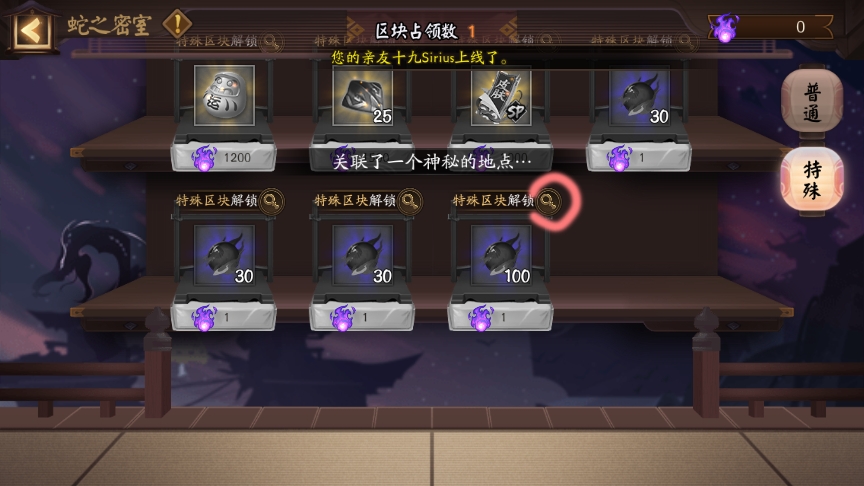The height and width of the screenshot is (486, 864).
Task: Select the top-row helmet item labeled 30
Action: [x=639, y=95]
